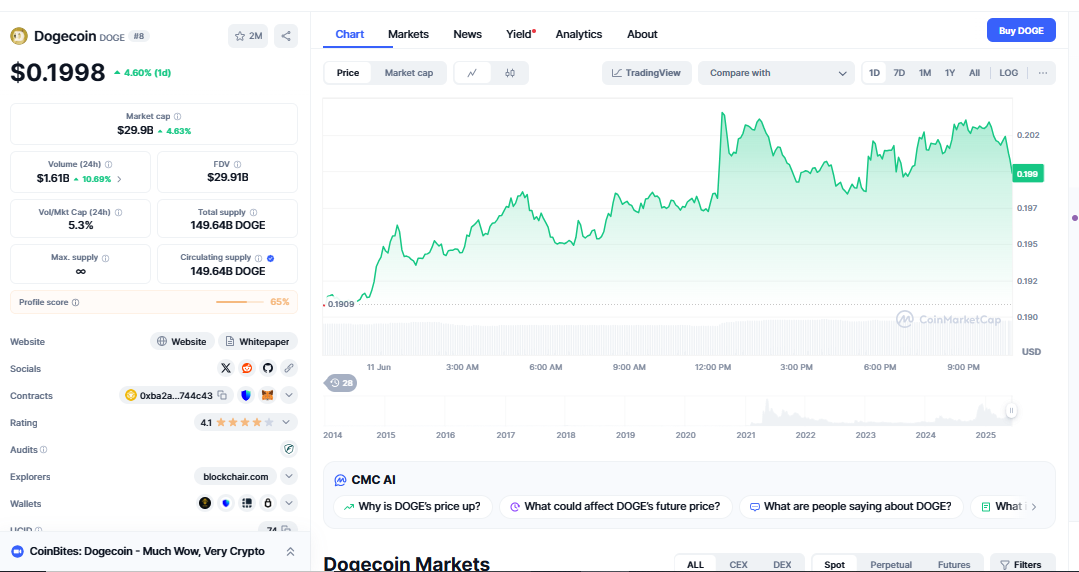
Task: Select the Chart tab
Action: pos(350,34)
